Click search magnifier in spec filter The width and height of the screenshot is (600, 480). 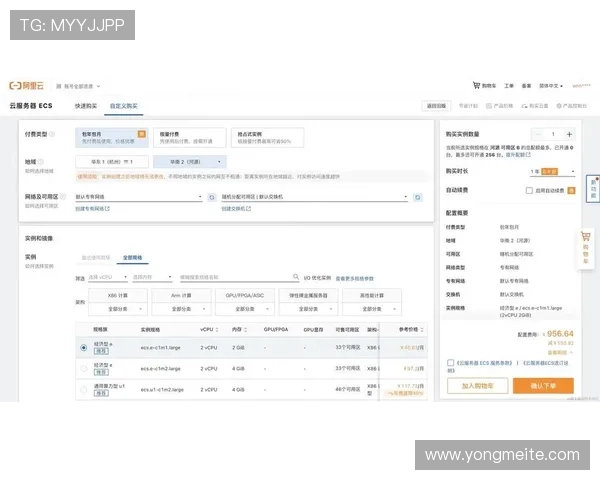pyautogui.click(x=296, y=276)
